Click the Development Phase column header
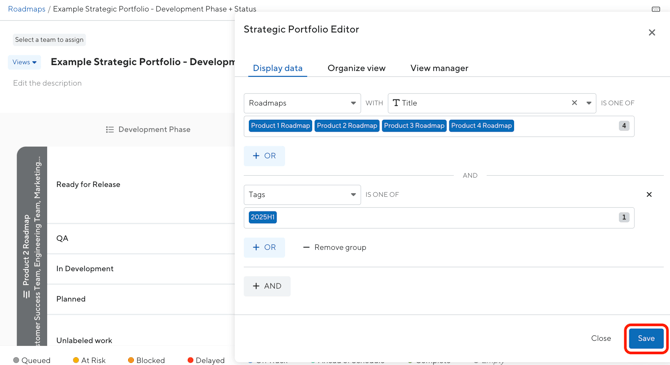The width and height of the screenshot is (670, 365). tap(148, 130)
